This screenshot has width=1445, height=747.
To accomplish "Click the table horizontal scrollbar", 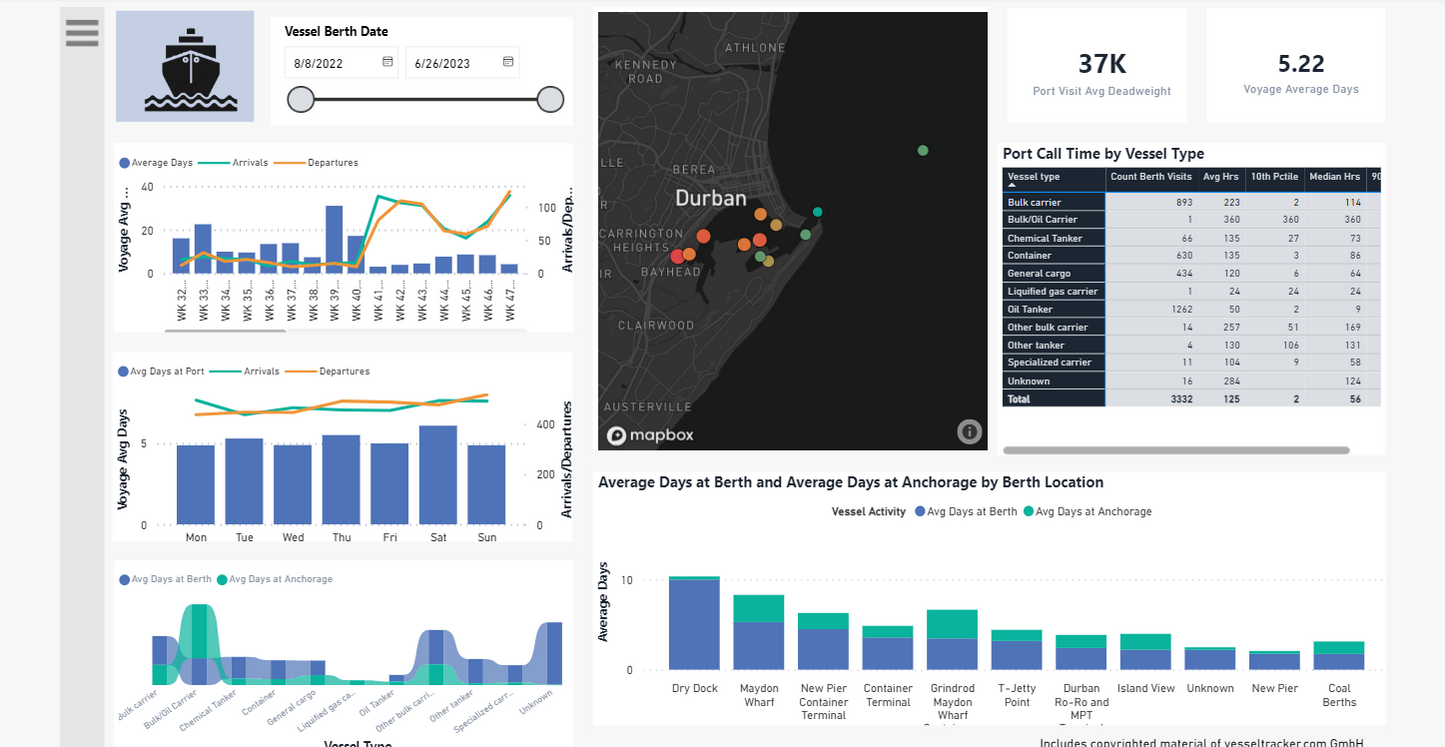I will pyautogui.click(x=1176, y=451).
